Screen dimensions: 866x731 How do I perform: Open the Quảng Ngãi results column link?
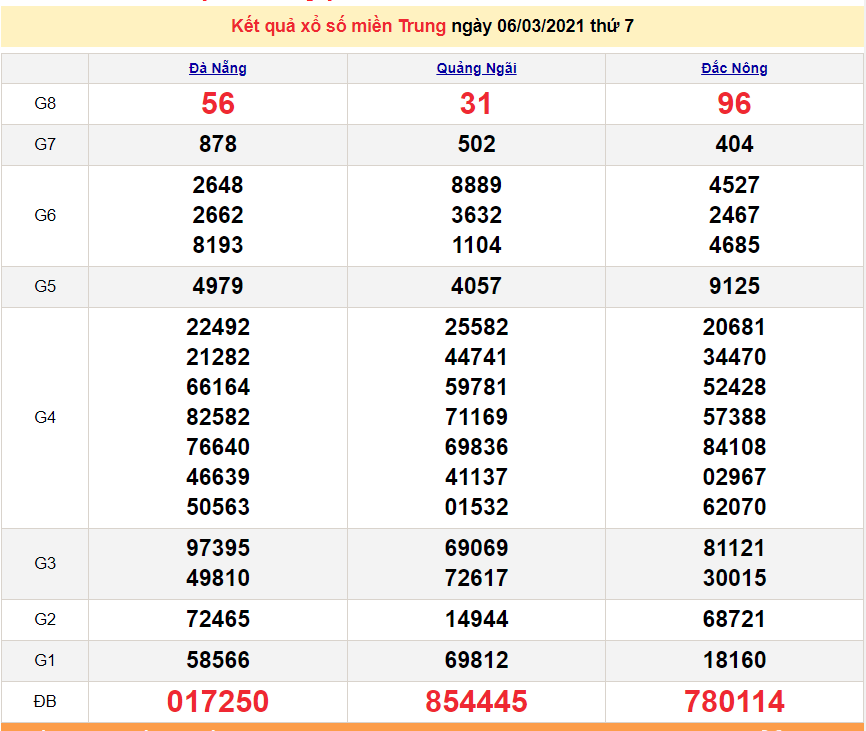(x=477, y=68)
